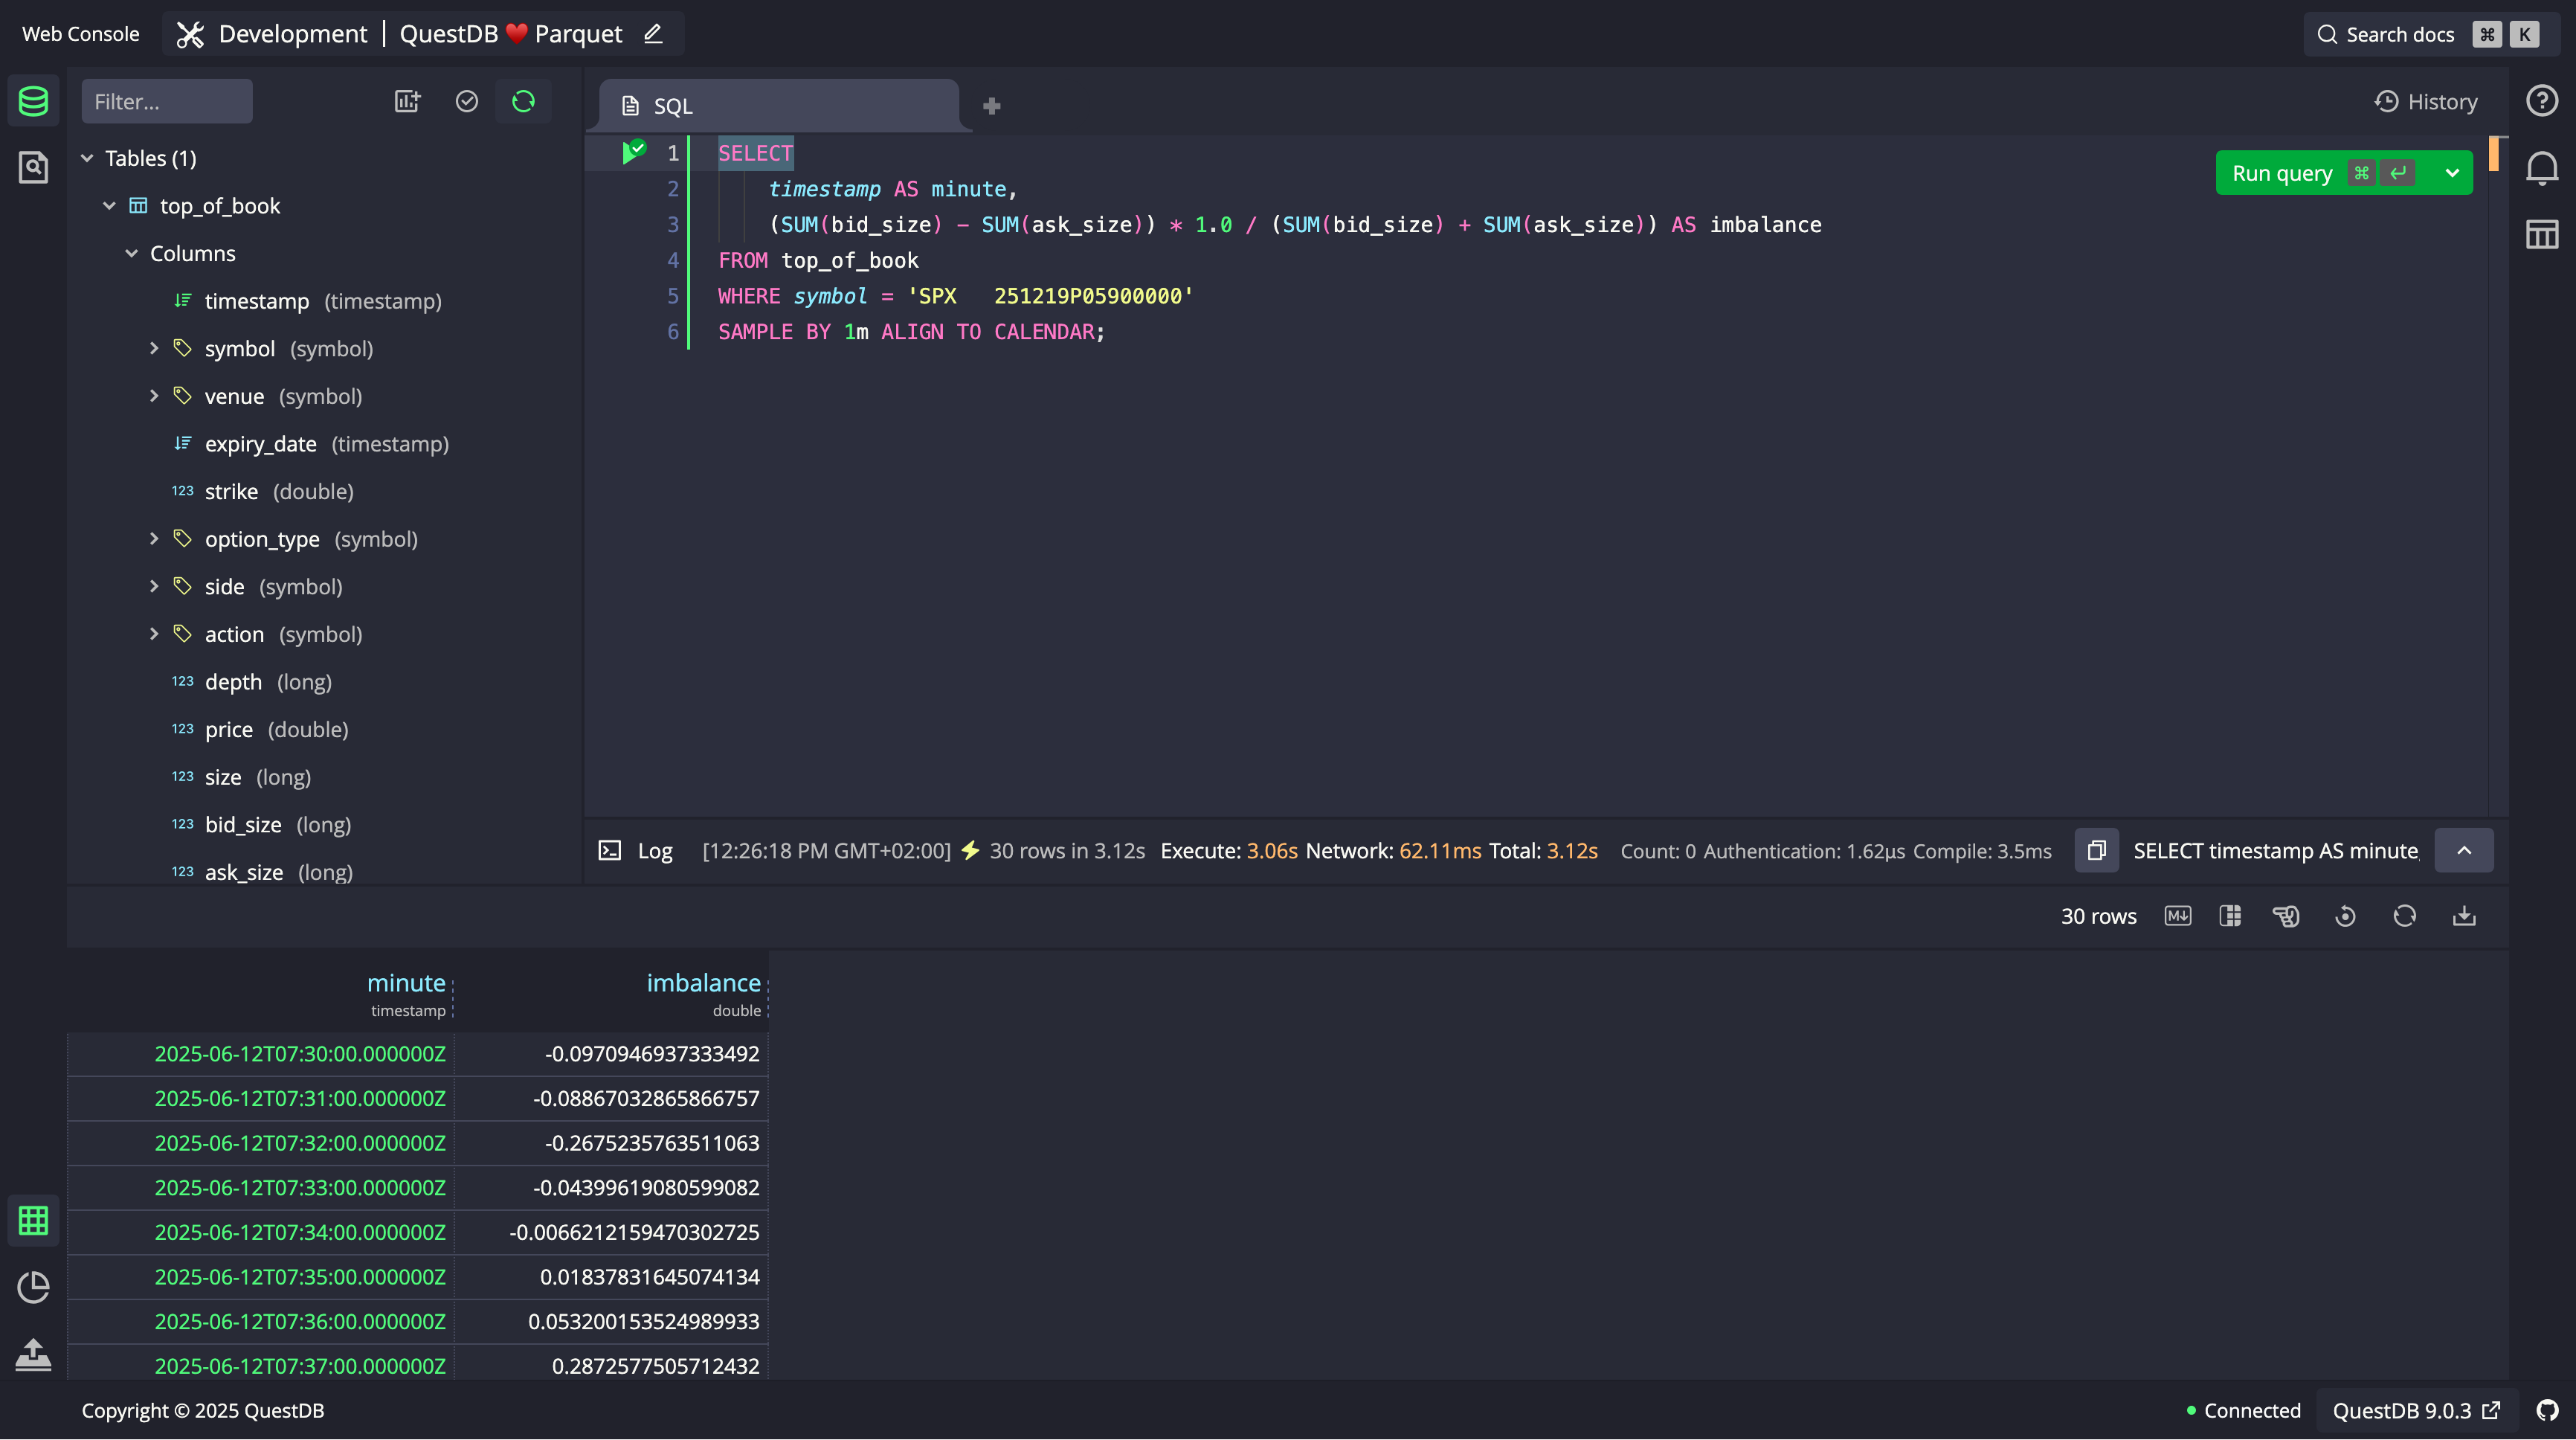The height and width of the screenshot is (1440, 2576).
Task: Expand the log panel chevron
Action: pyautogui.click(x=2463, y=850)
